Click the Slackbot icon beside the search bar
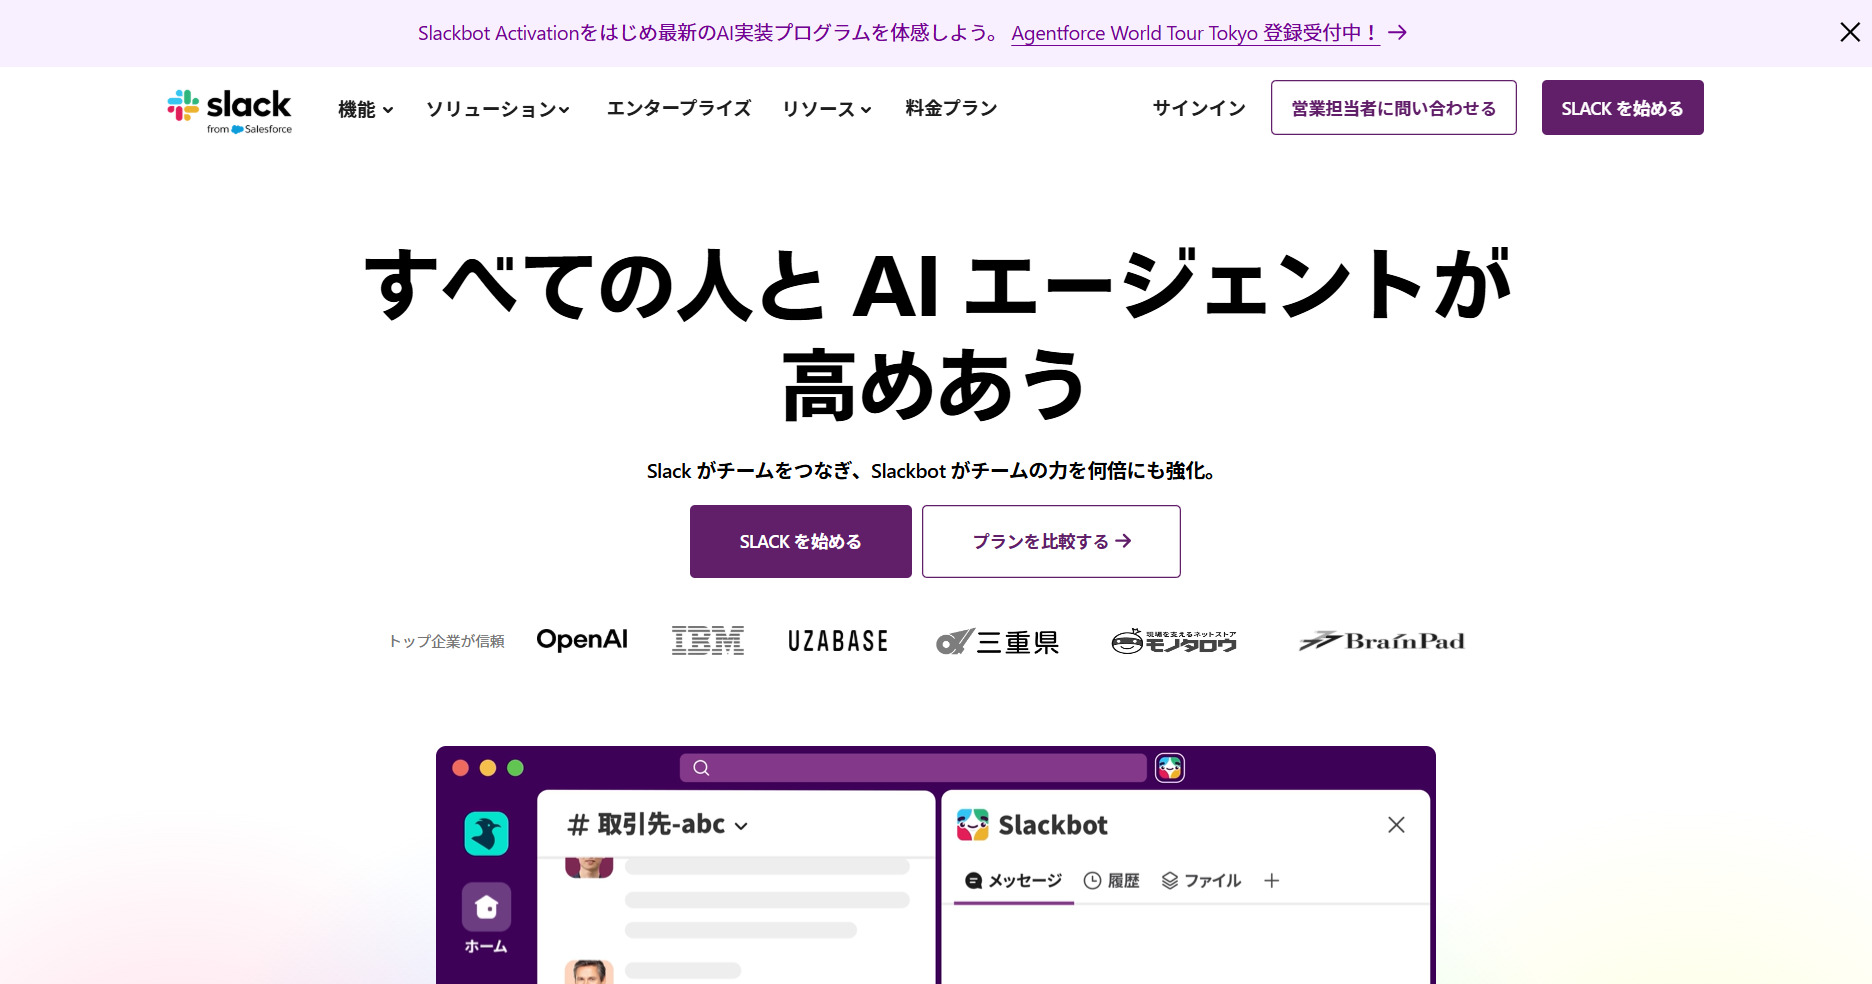This screenshot has height=984, width=1872. pos(1170,768)
